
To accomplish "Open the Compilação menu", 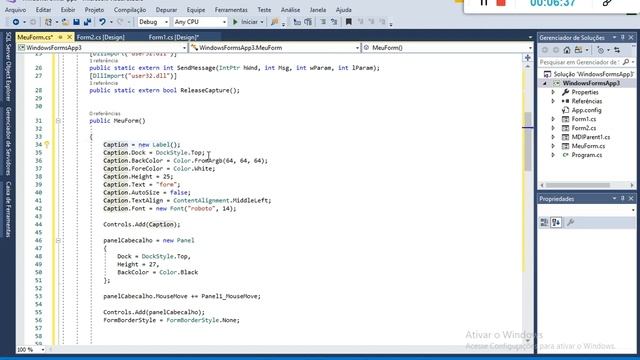I will pyautogui.click(x=130, y=10).
